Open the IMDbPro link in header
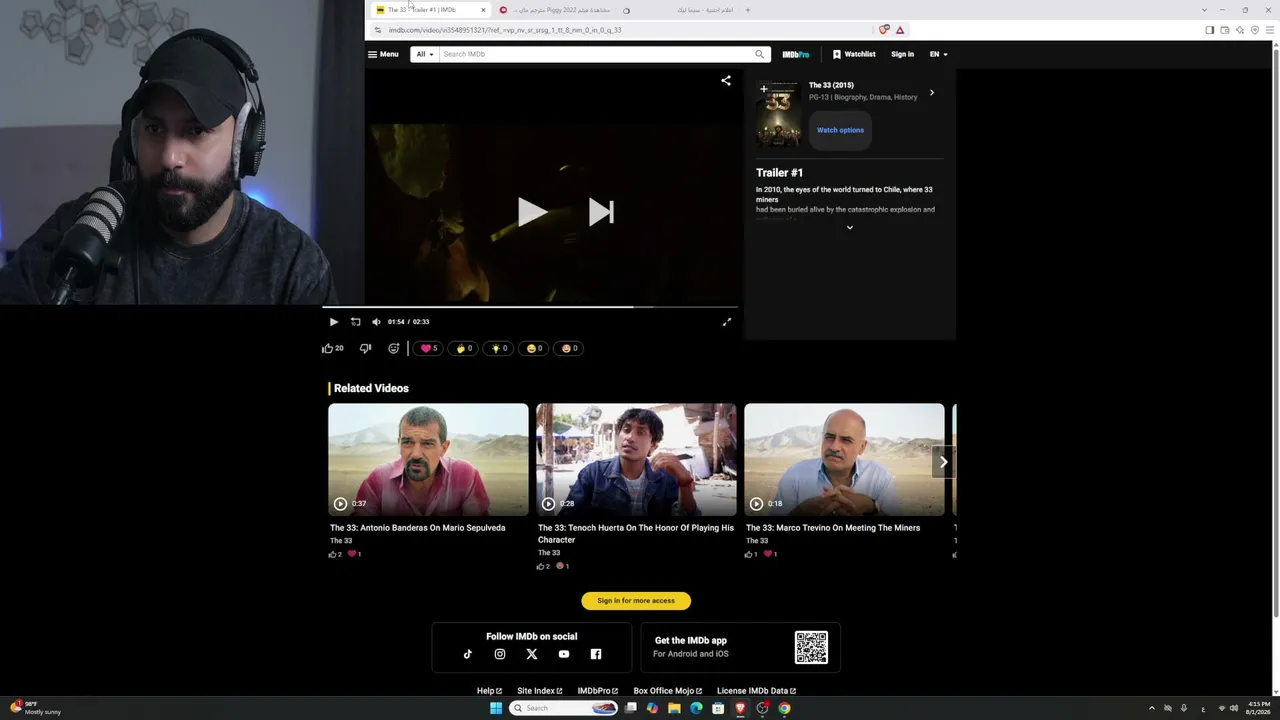 796,54
